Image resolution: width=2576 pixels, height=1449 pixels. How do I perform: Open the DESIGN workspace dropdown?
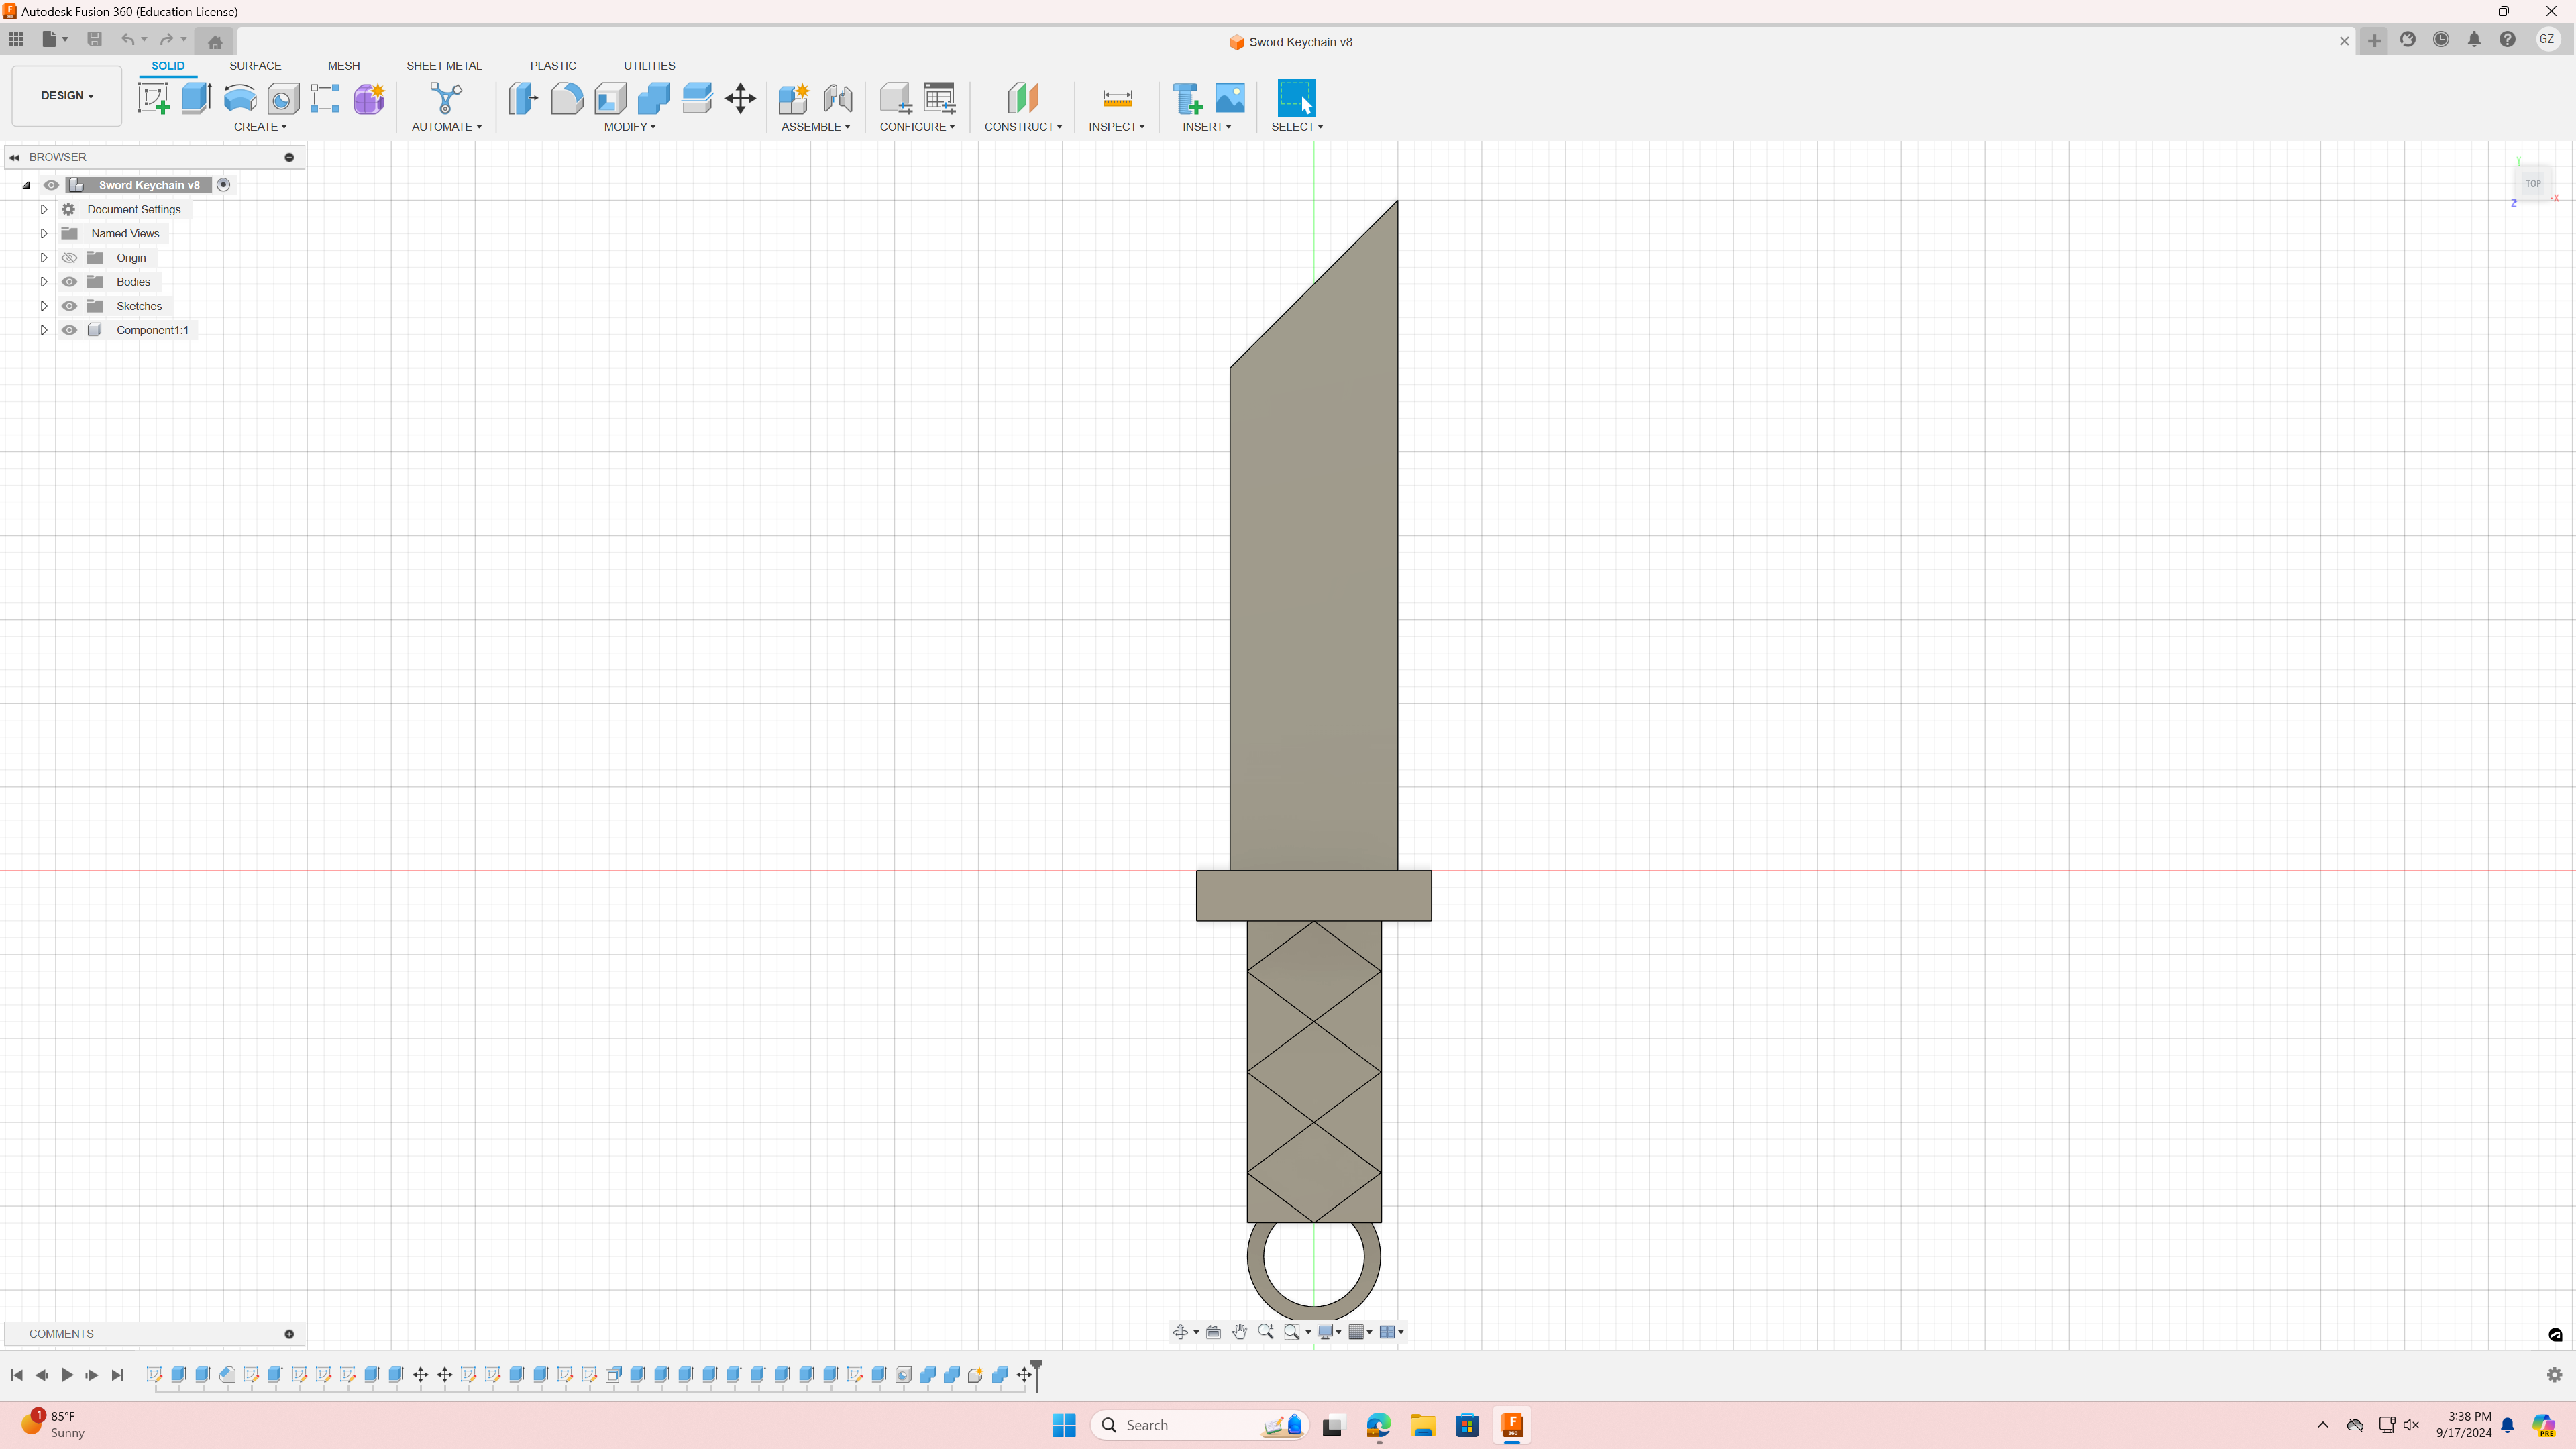click(67, 96)
